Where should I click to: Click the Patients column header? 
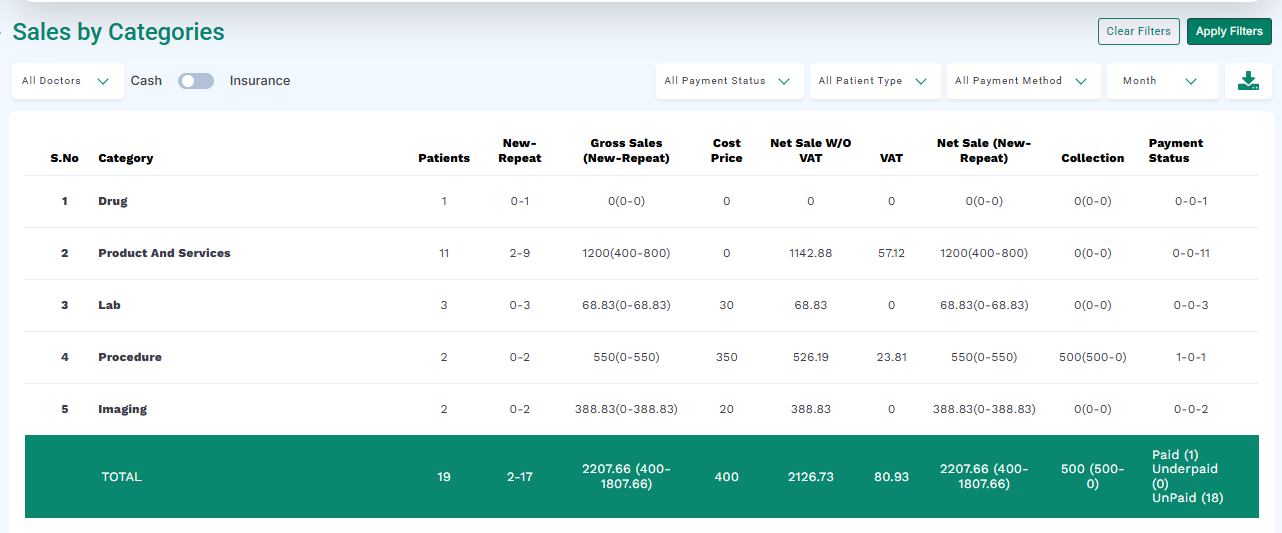[444, 158]
